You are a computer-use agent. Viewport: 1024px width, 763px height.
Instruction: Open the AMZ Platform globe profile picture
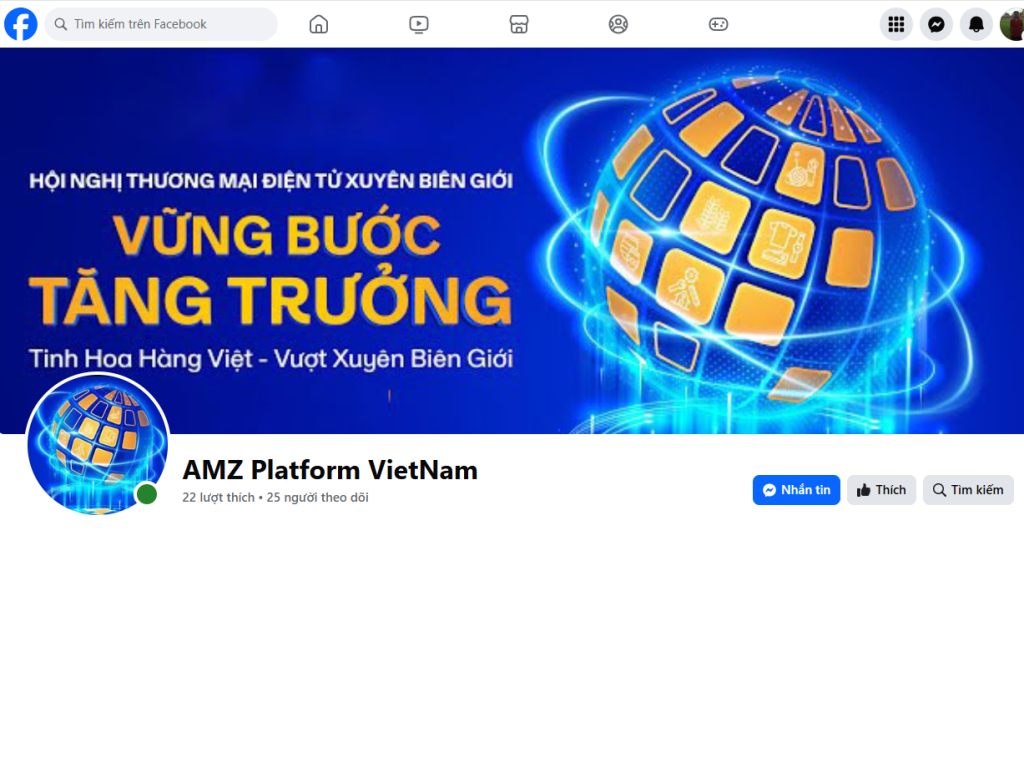point(98,444)
